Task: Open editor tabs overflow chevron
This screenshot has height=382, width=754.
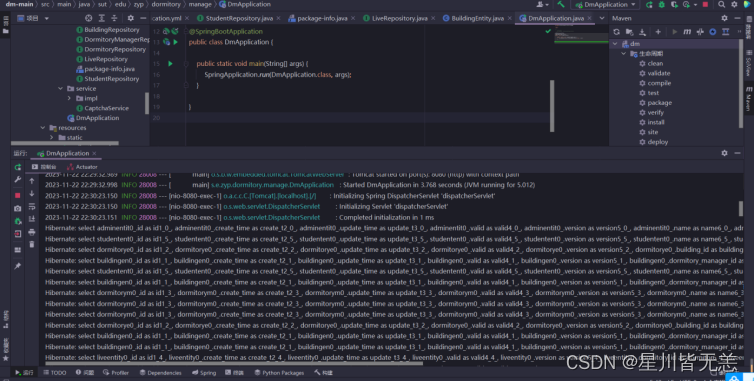Action: [x=602, y=18]
